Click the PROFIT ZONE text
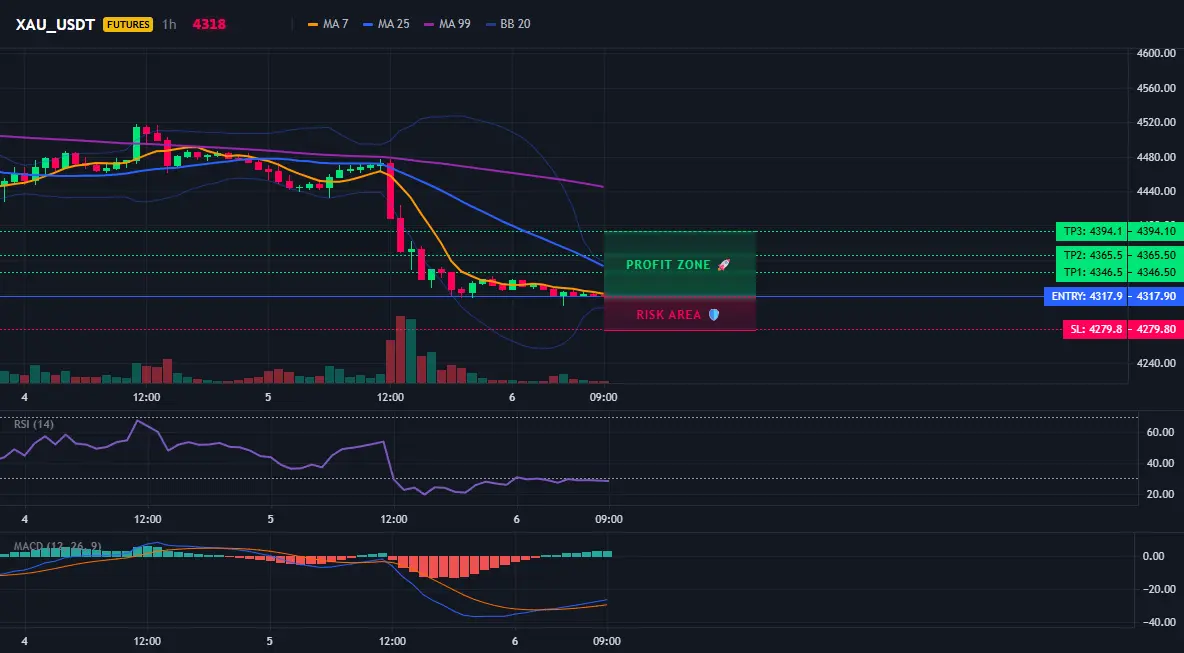This screenshot has width=1184, height=653. [668, 265]
